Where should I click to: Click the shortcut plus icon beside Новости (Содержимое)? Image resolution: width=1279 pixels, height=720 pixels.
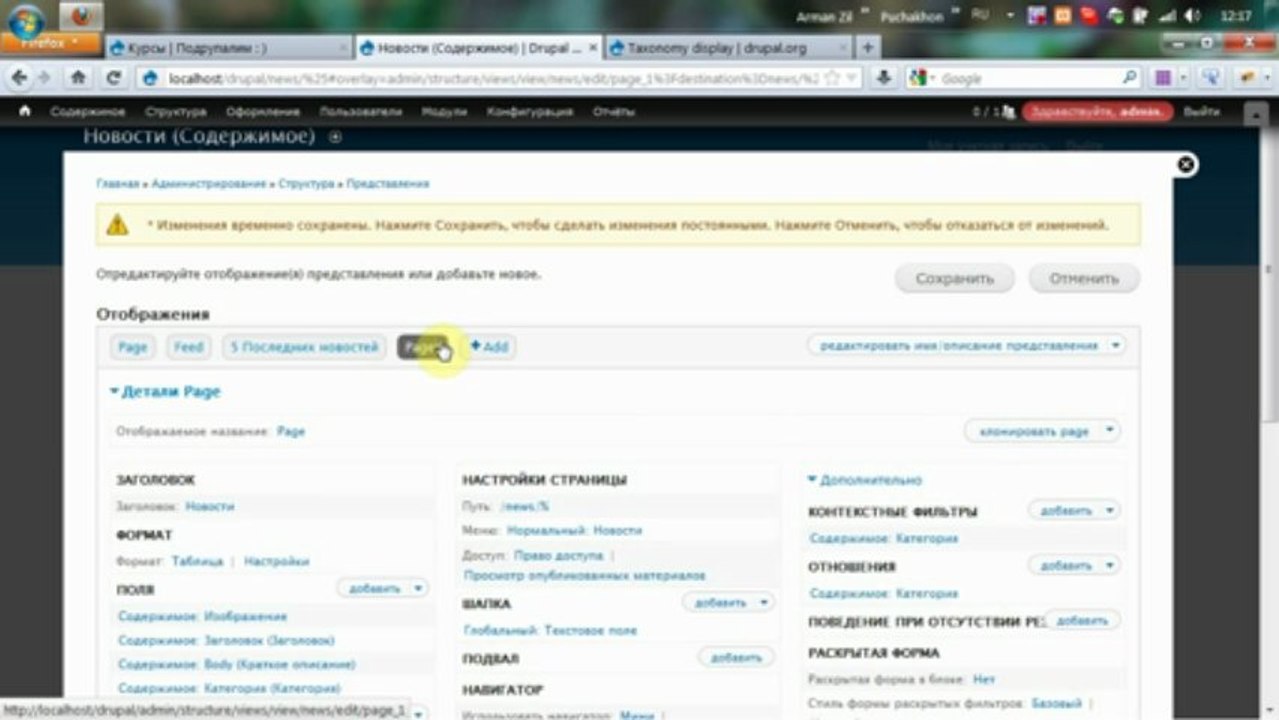pyautogui.click(x=335, y=137)
